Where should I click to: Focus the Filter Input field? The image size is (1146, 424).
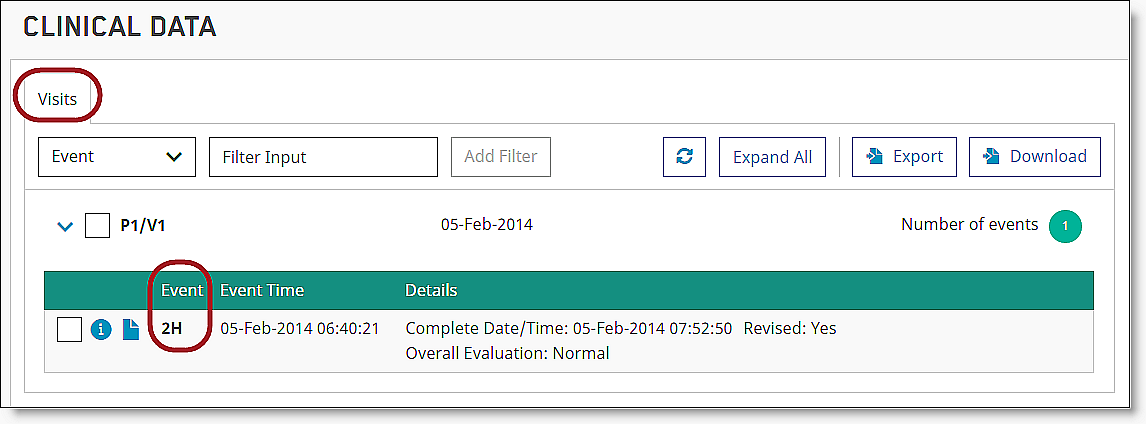coord(323,157)
